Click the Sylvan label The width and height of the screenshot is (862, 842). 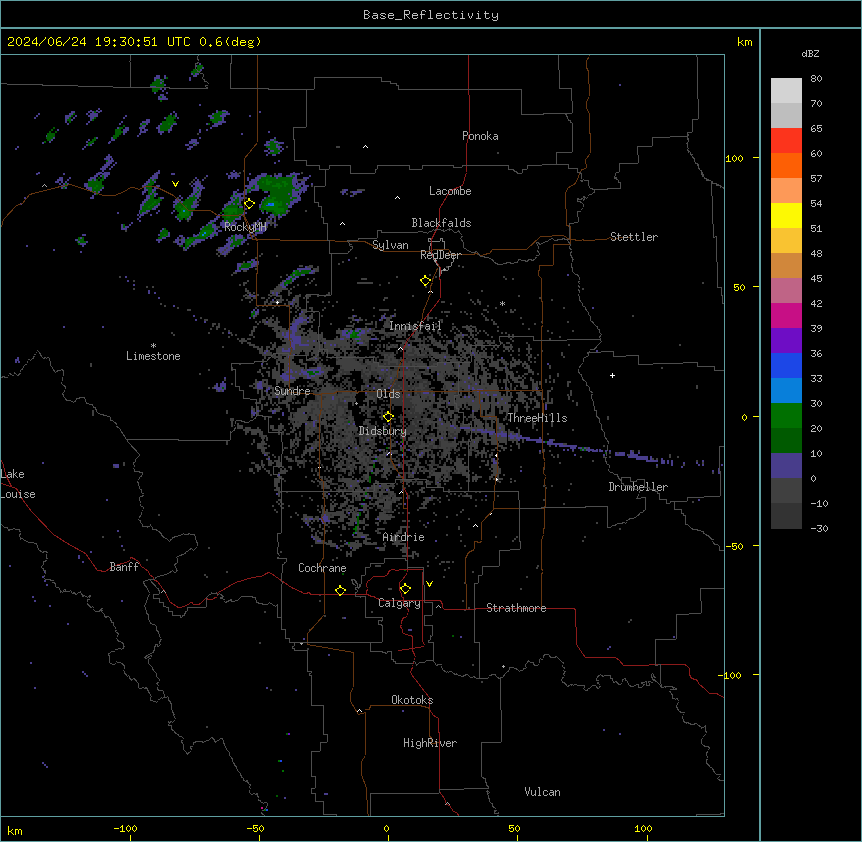[x=390, y=245]
